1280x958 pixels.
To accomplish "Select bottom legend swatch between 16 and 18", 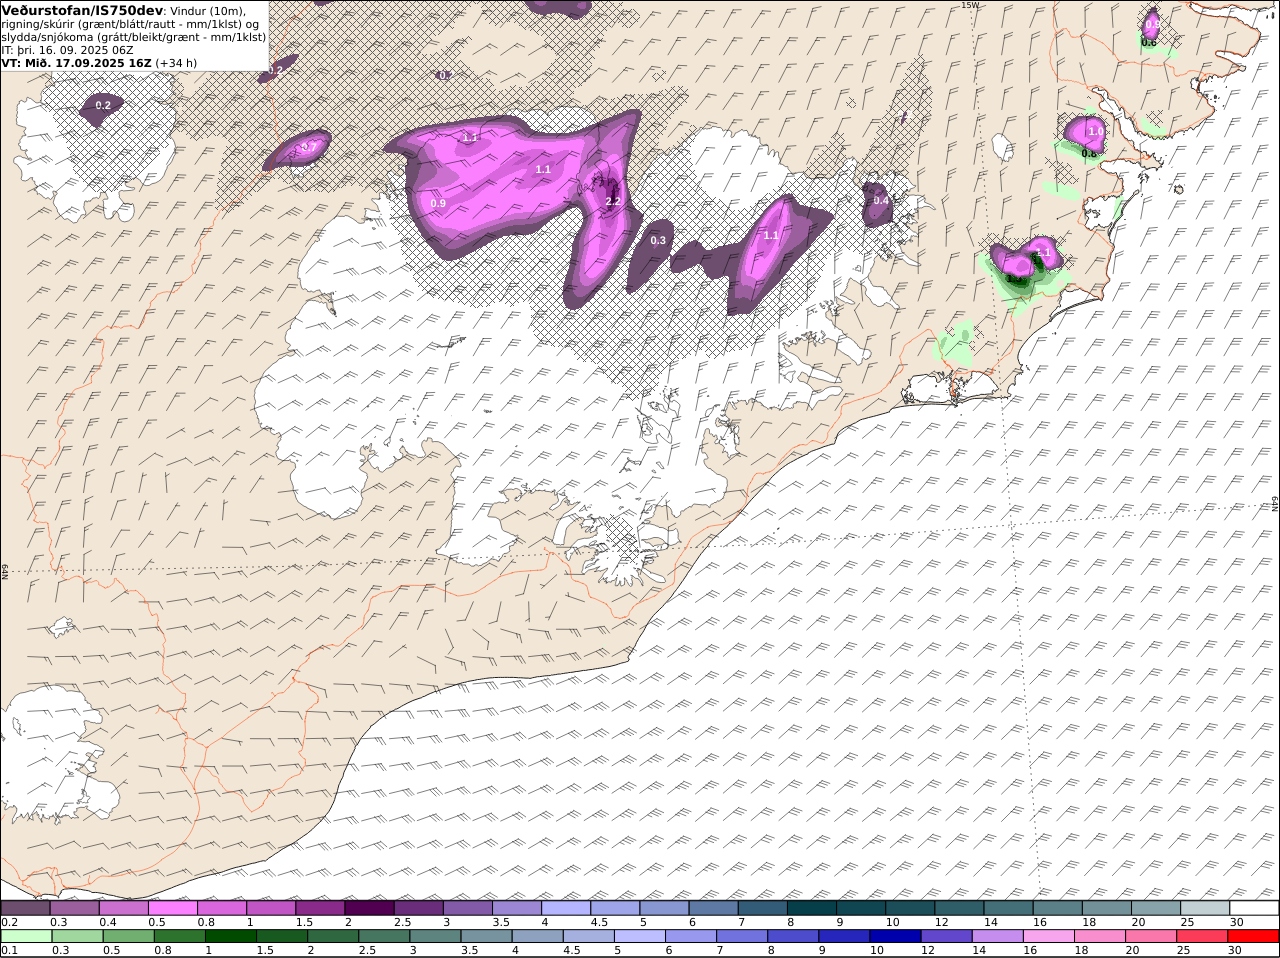I will tap(1048, 937).
